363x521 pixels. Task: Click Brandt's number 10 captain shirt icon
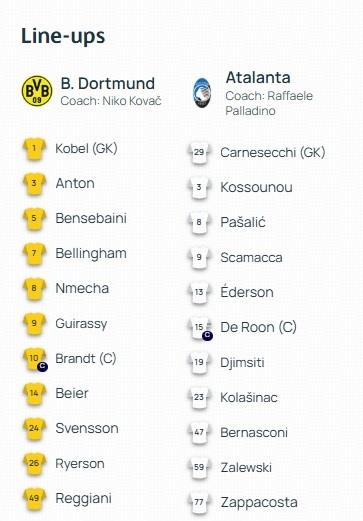point(35,359)
